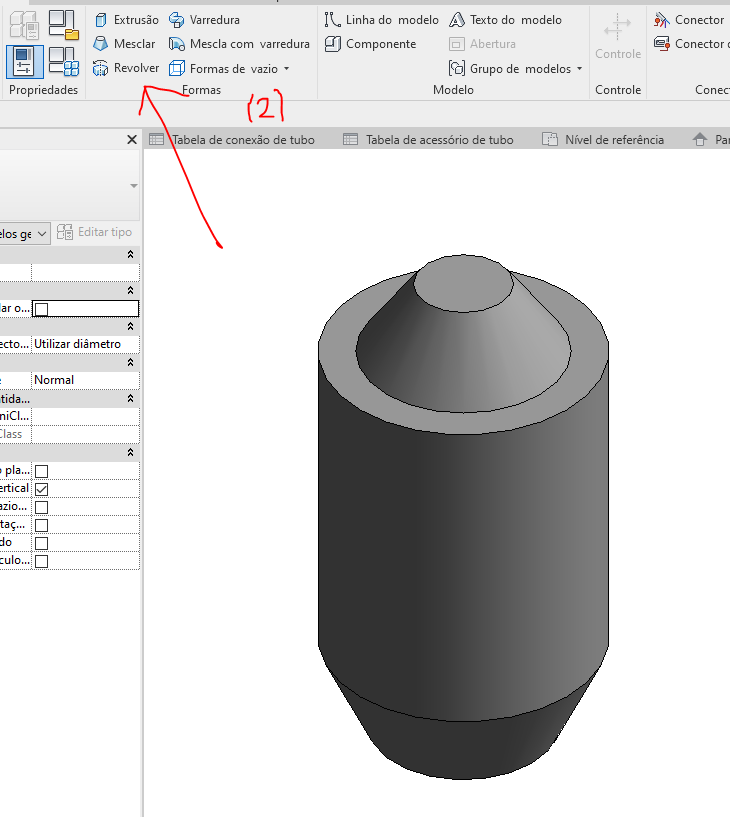
Task: Pick the Mescla com varredura tool
Action: 239,44
